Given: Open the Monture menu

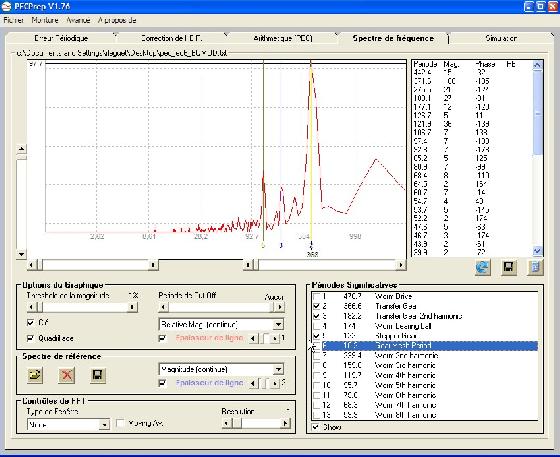Looking at the screenshot, I should [x=45, y=20].
